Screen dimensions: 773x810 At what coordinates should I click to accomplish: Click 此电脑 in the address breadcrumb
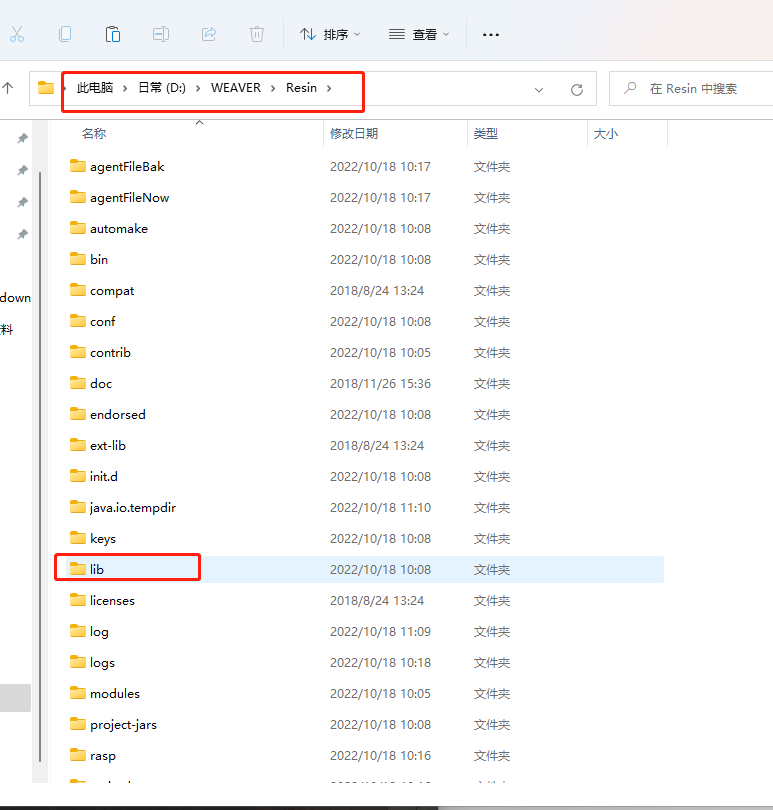tap(96, 88)
